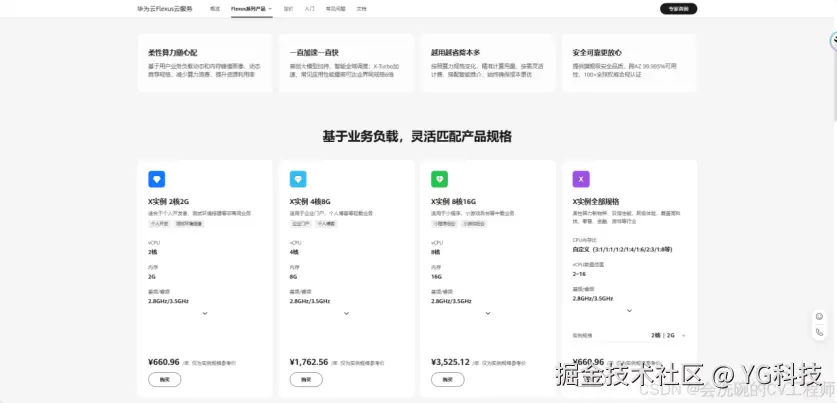Click the 柔性算力随心配 feature card
This screenshot has width=837, height=403.
pos(205,64)
